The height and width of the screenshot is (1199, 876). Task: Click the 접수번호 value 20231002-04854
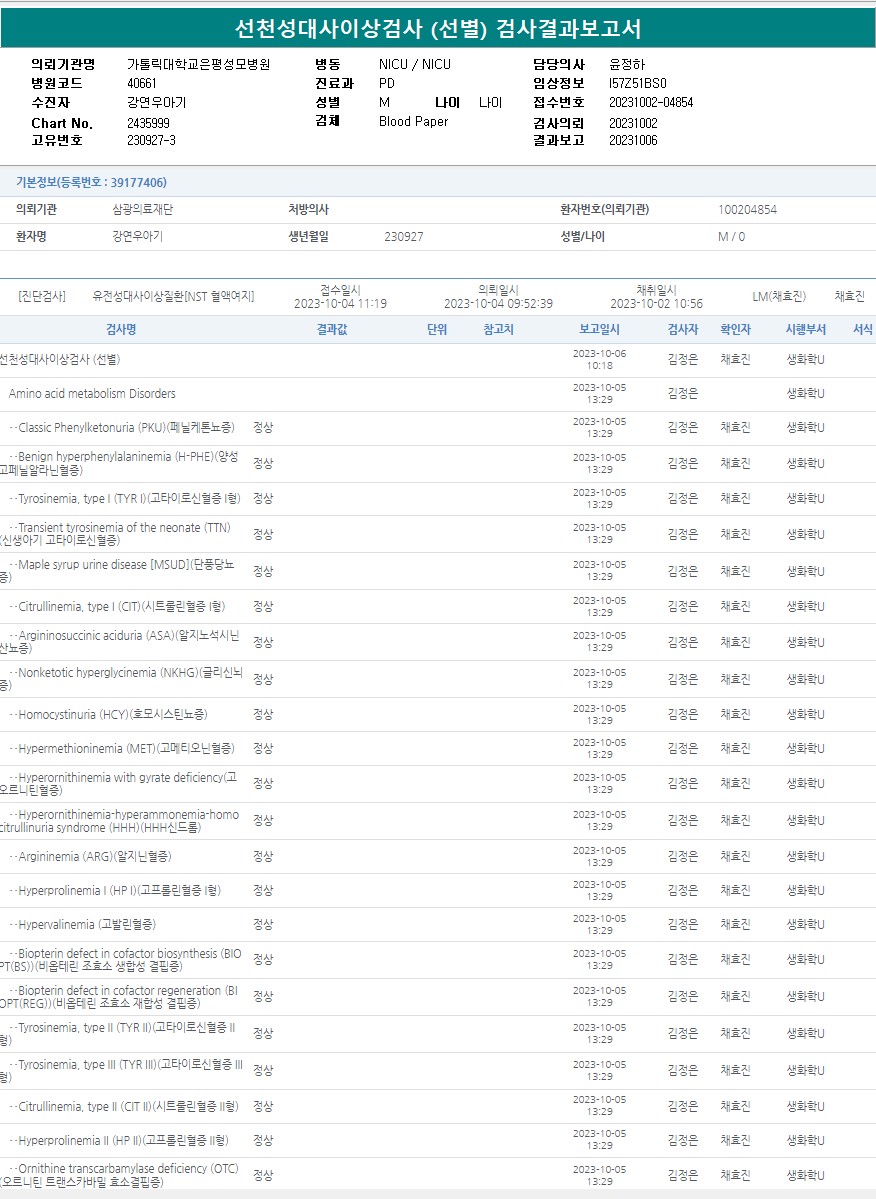(651, 103)
